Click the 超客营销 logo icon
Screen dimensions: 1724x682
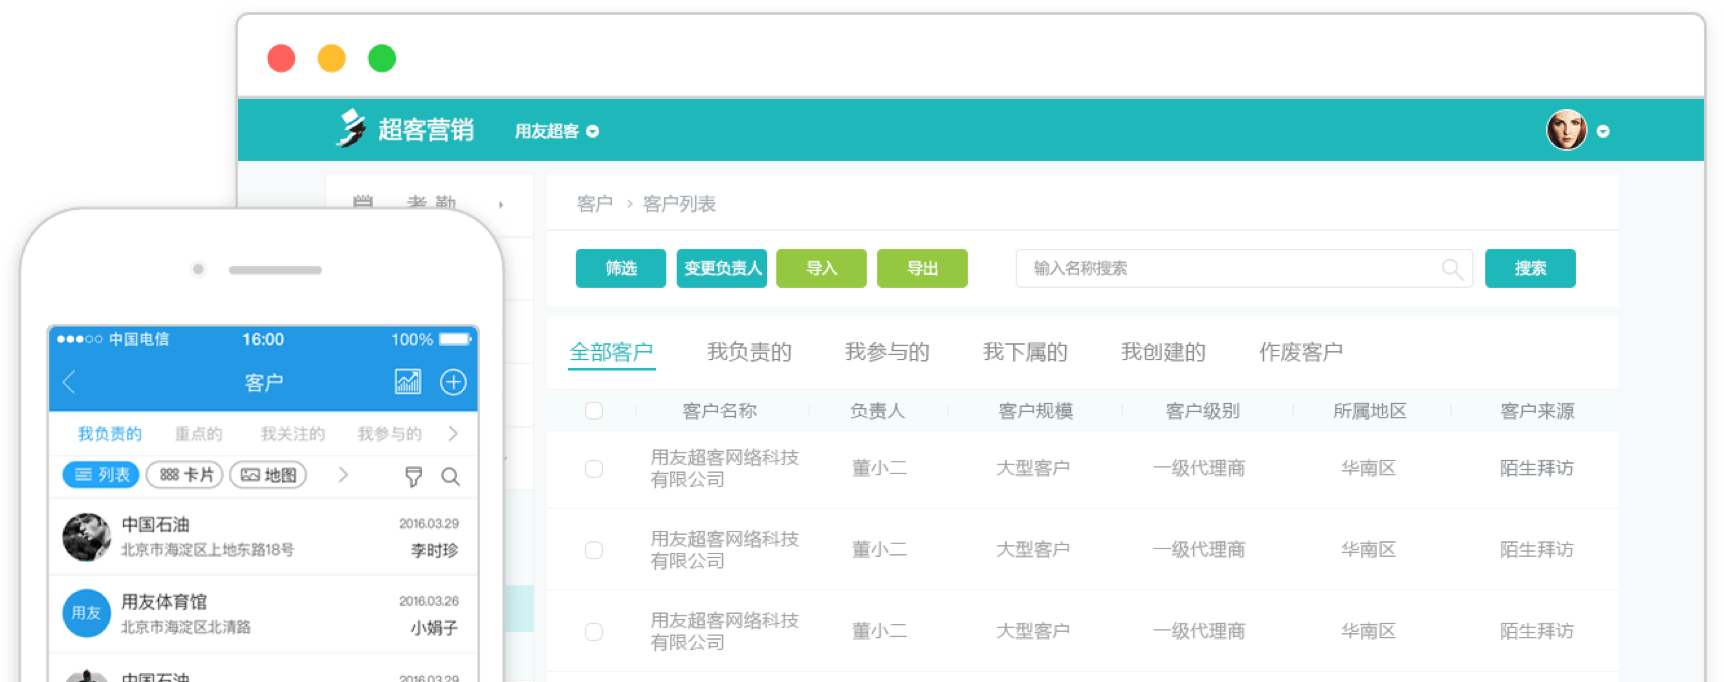(351, 128)
